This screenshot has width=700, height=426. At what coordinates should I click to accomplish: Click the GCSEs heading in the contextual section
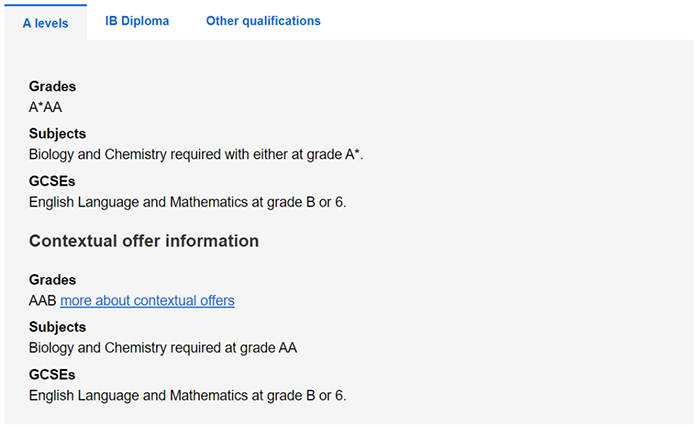(52, 375)
